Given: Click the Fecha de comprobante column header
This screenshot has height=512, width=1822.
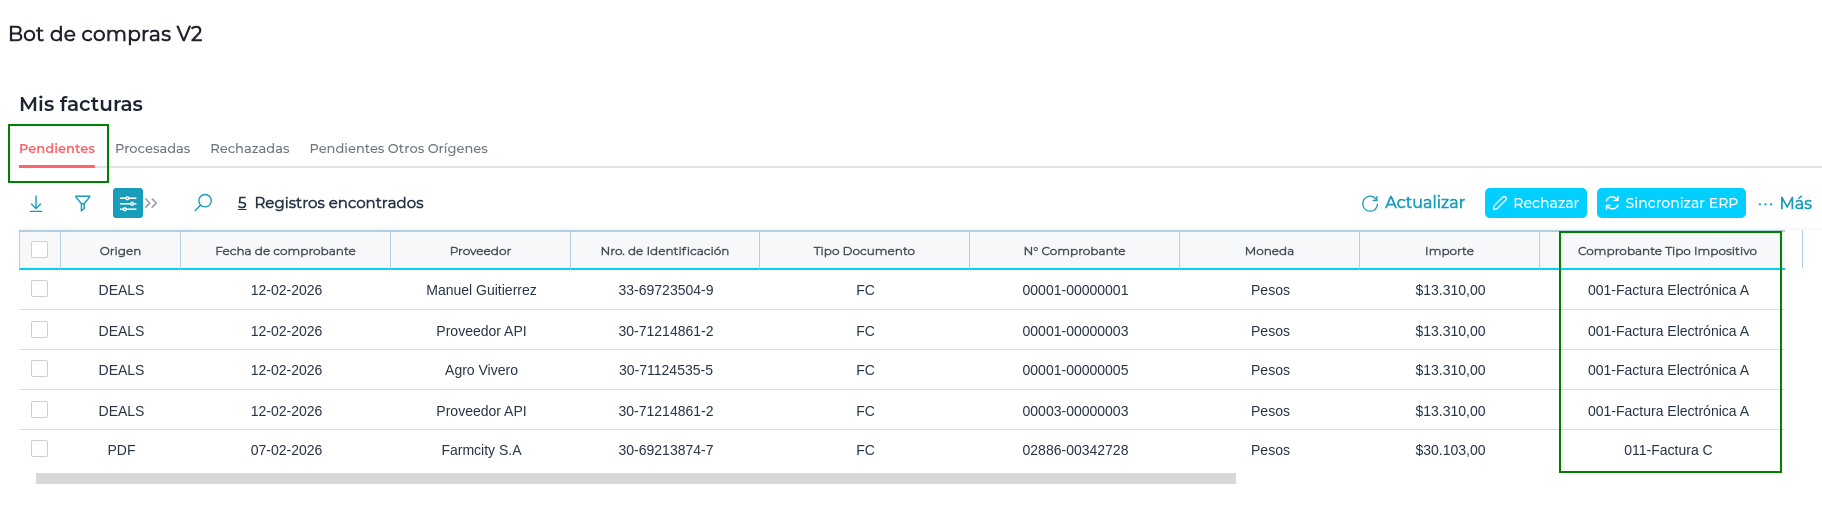Looking at the screenshot, I should [x=285, y=251].
